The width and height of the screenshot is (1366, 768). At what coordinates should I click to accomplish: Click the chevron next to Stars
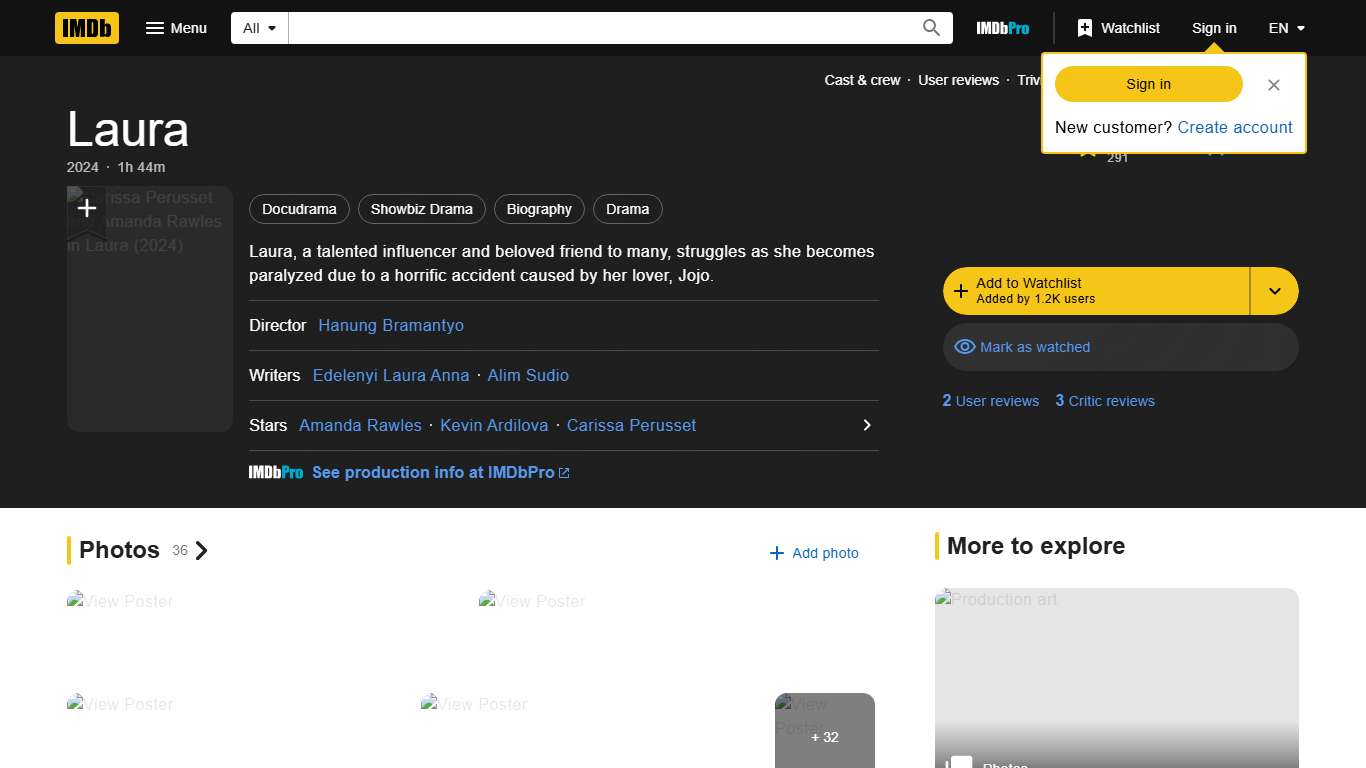click(x=867, y=425)
